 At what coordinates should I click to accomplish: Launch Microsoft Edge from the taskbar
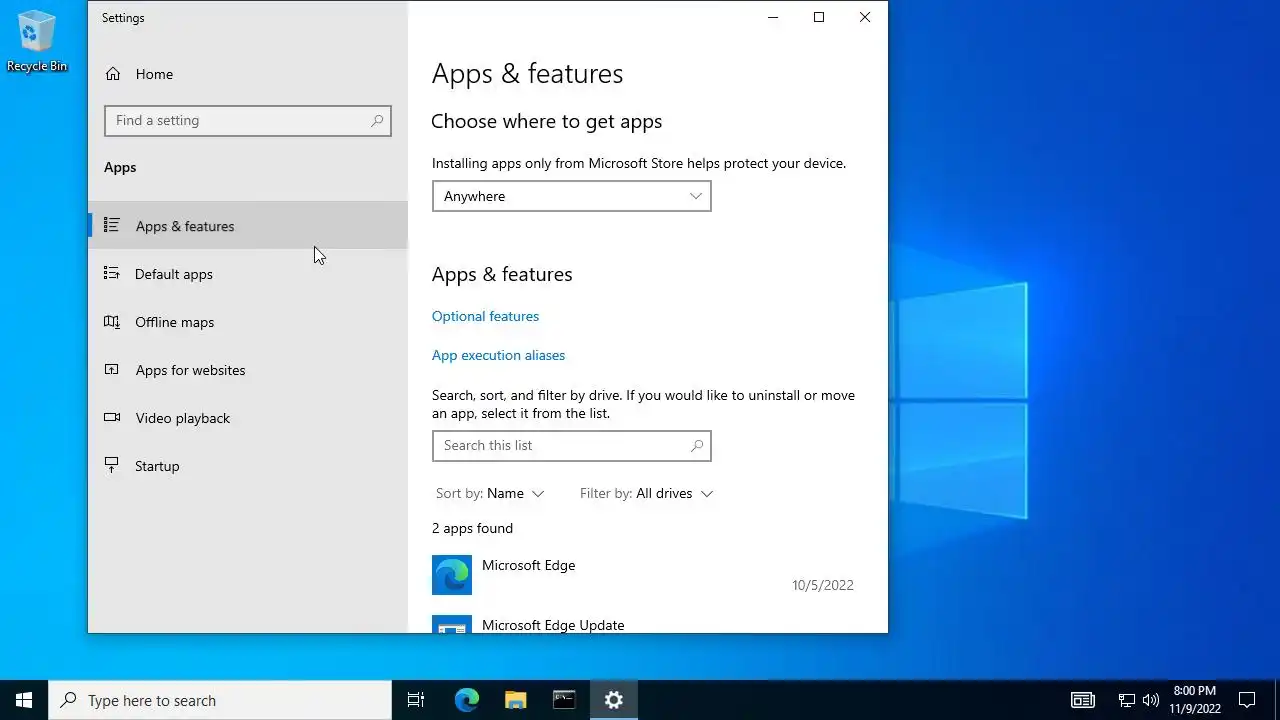click(466, 700)
